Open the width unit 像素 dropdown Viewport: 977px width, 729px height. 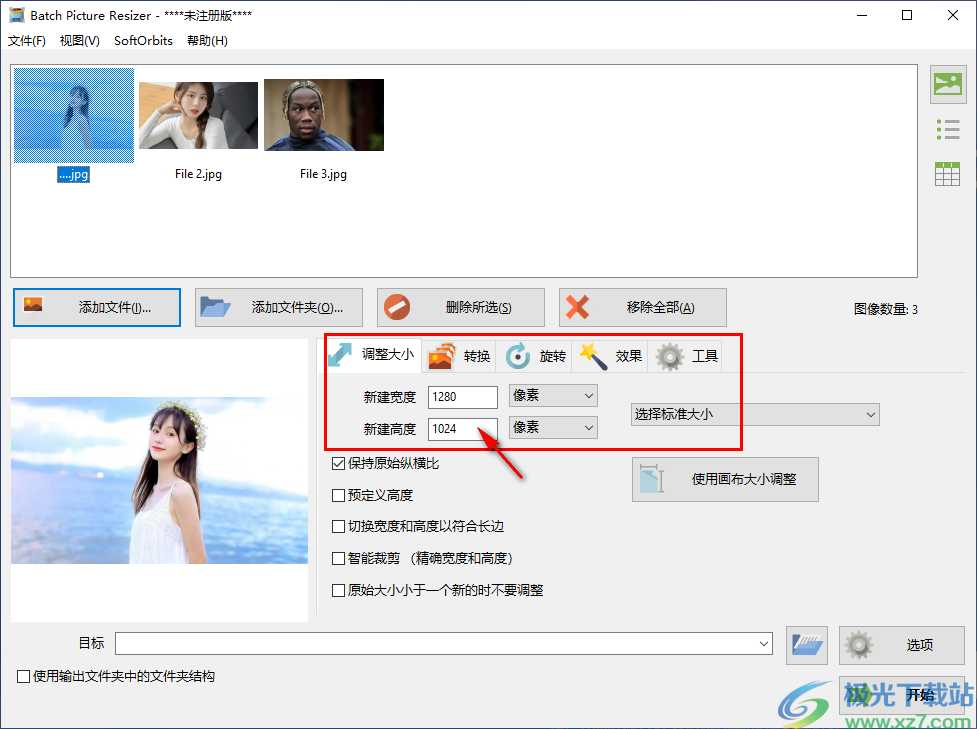[552, 395]
